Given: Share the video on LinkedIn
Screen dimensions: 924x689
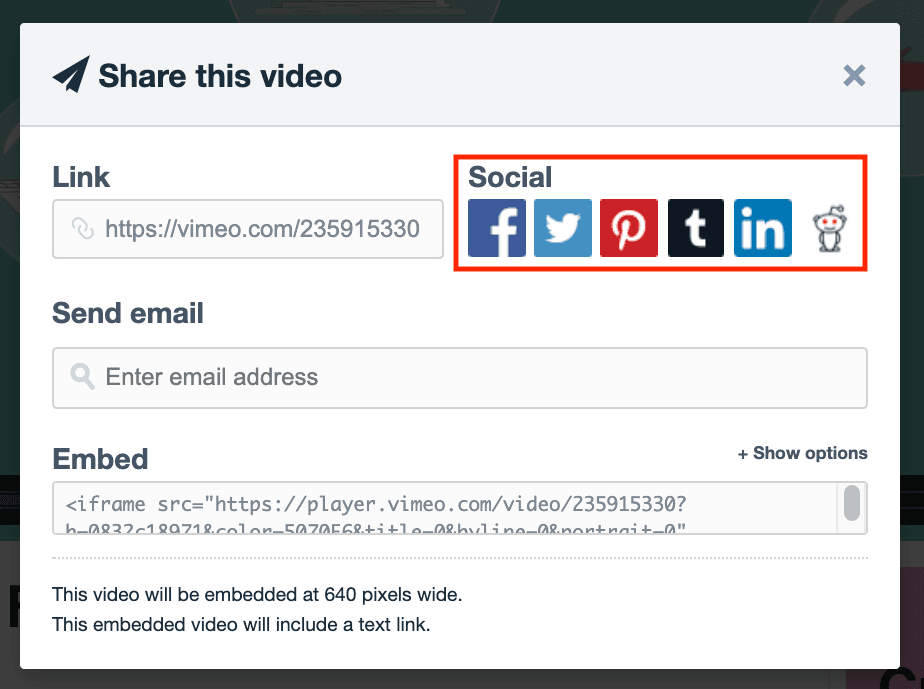Looking at the screenshot, I should pyautogui.click(x=763, y=228).
